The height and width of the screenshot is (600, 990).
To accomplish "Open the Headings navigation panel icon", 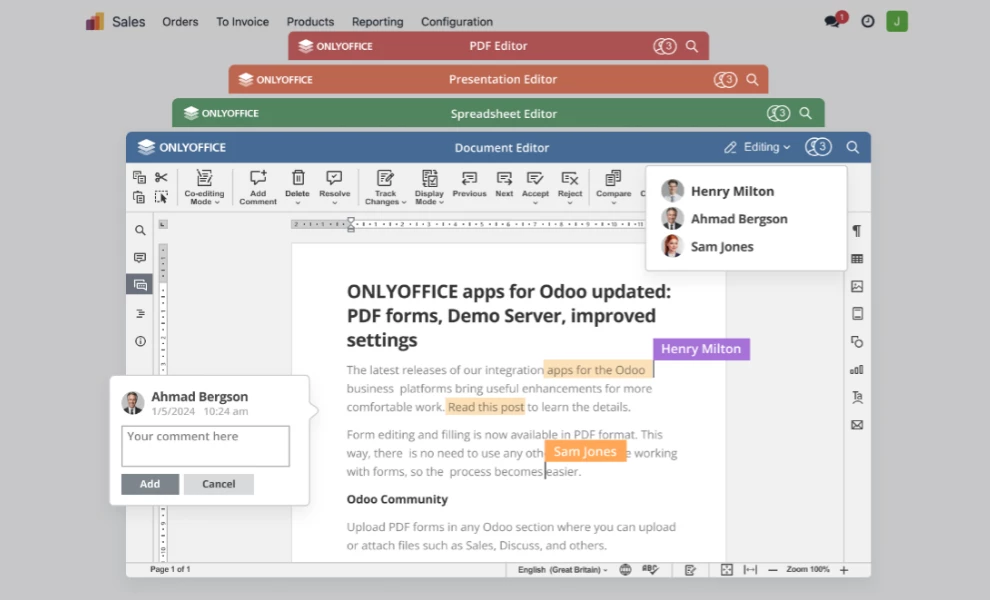I will (x=140, y=313).
